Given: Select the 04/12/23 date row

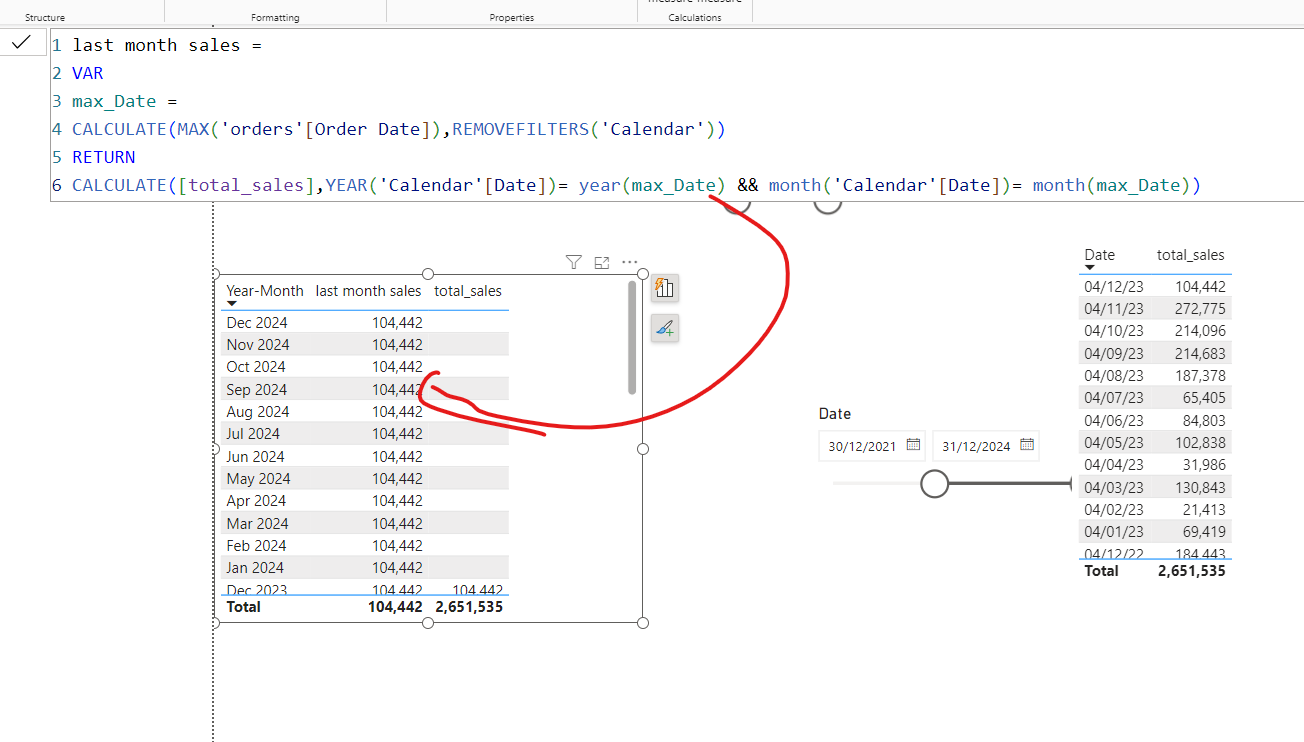Looking at the screenshot, I should tap(1114, 286).
